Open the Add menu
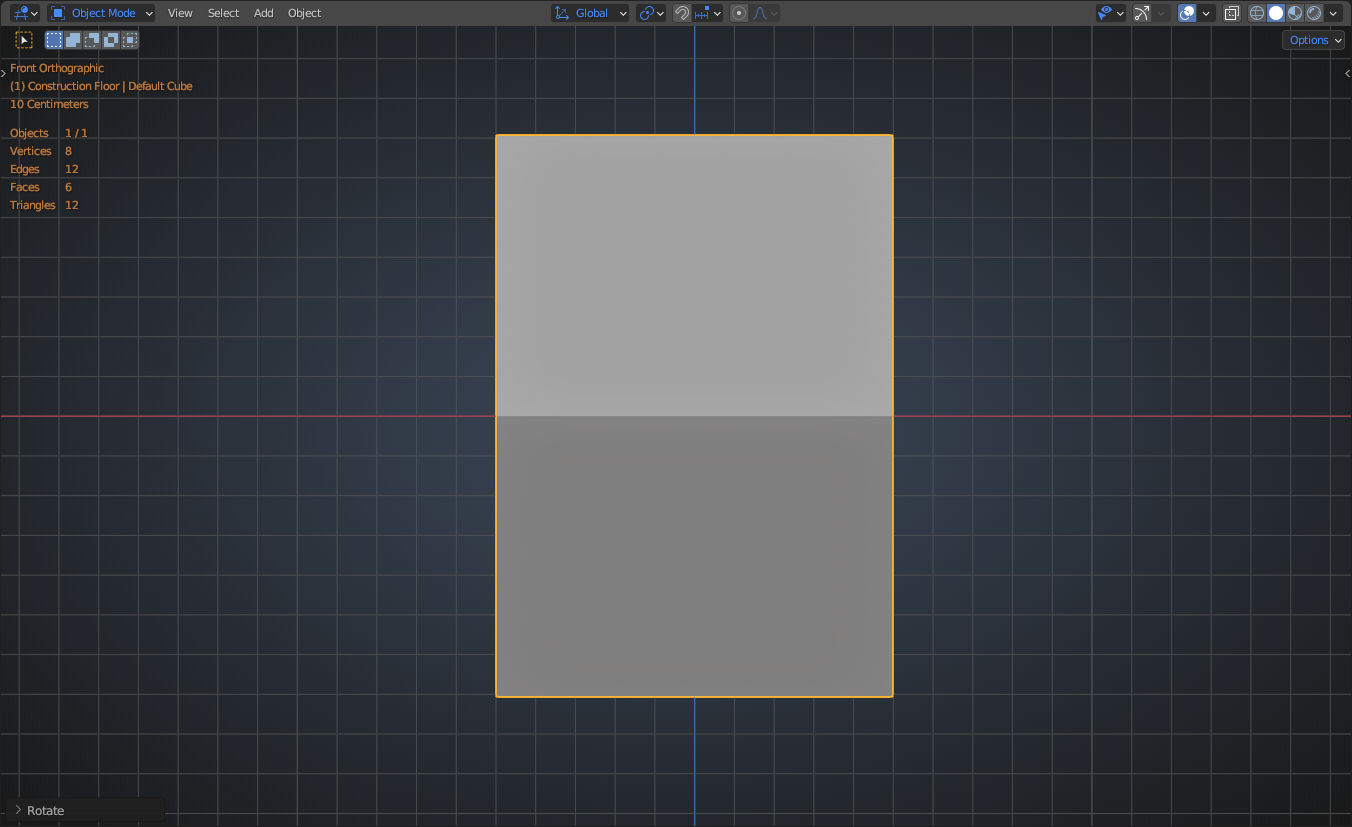This screenshot has width=1352, height=827. [x=263, y=13]
